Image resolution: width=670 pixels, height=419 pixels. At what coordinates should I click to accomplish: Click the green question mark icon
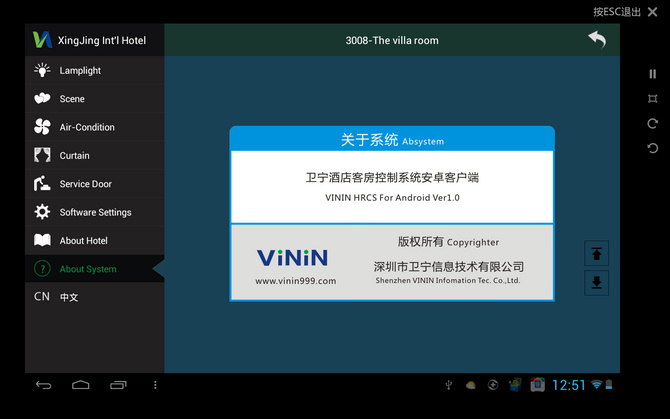pyautogui.click(x=42, y=269)
